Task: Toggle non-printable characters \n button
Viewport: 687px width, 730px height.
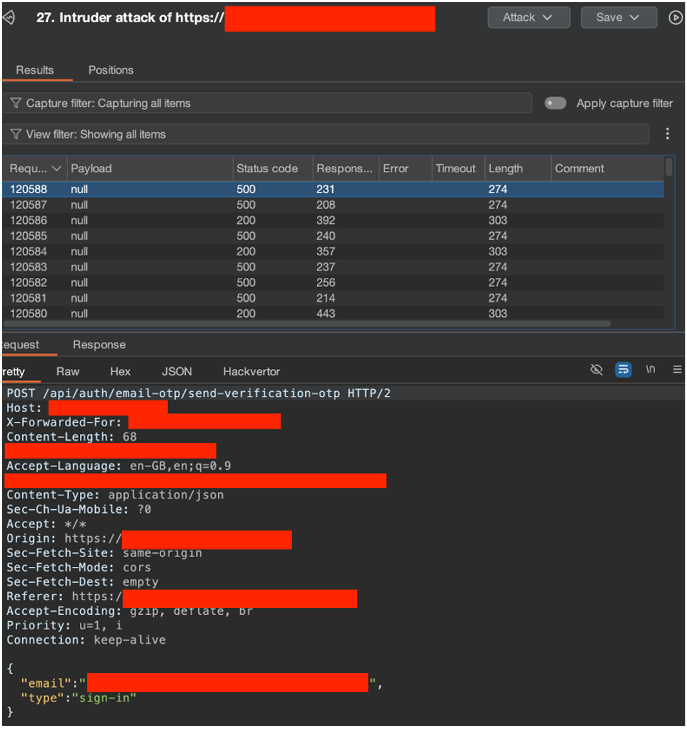Action: pos(650,370)
